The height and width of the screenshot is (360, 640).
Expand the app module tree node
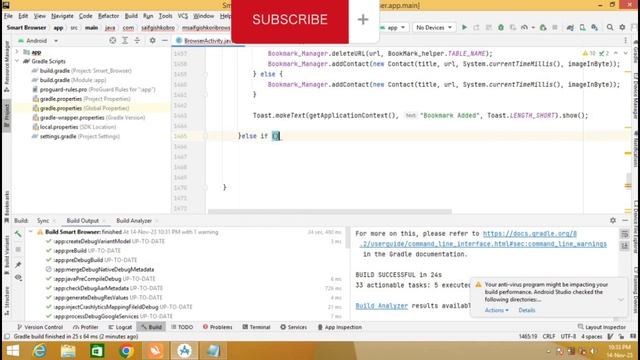tap(17, 52)
